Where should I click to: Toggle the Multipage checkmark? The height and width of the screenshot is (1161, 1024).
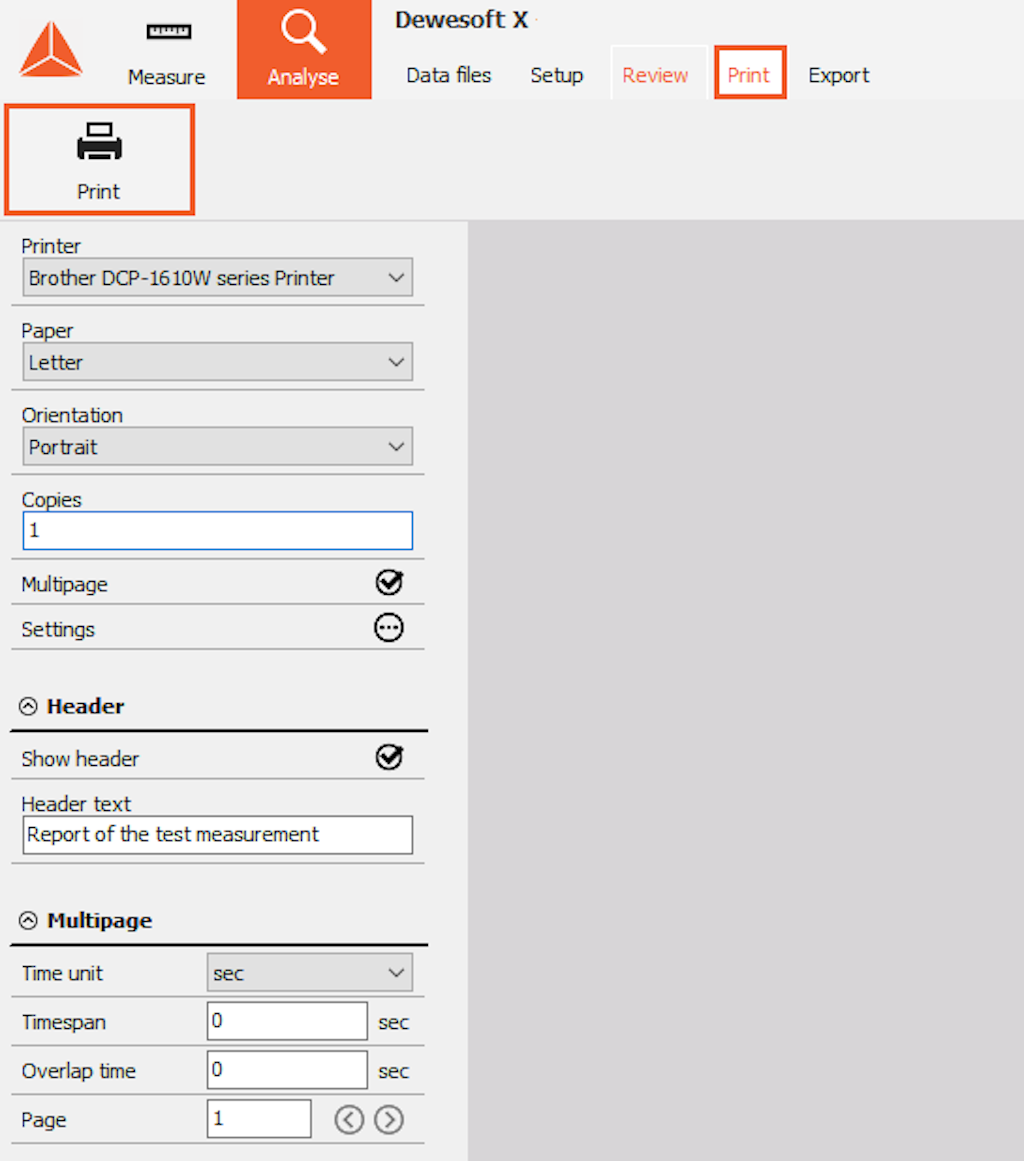click(x=389, y=583)
